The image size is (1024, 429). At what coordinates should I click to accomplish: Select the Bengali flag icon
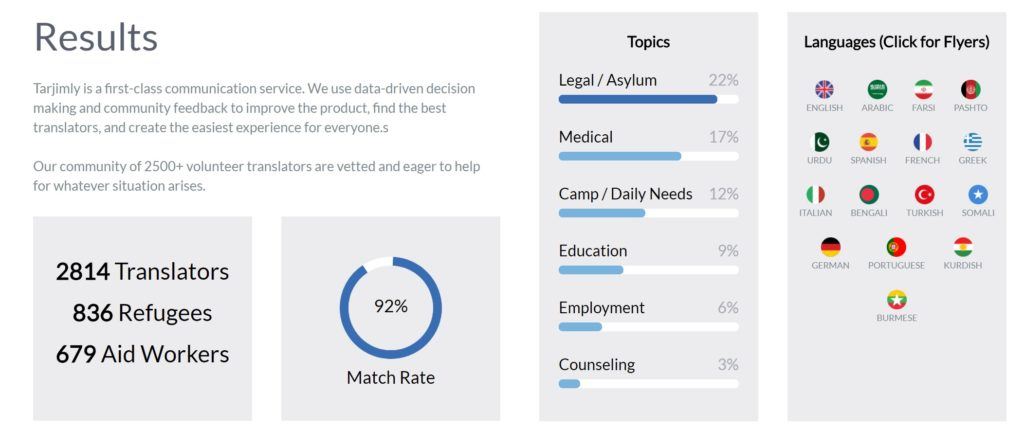(x=869, y=194)
